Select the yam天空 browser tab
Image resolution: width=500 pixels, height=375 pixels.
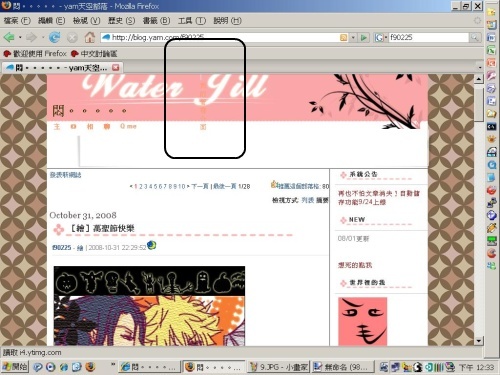click(62, 68)
